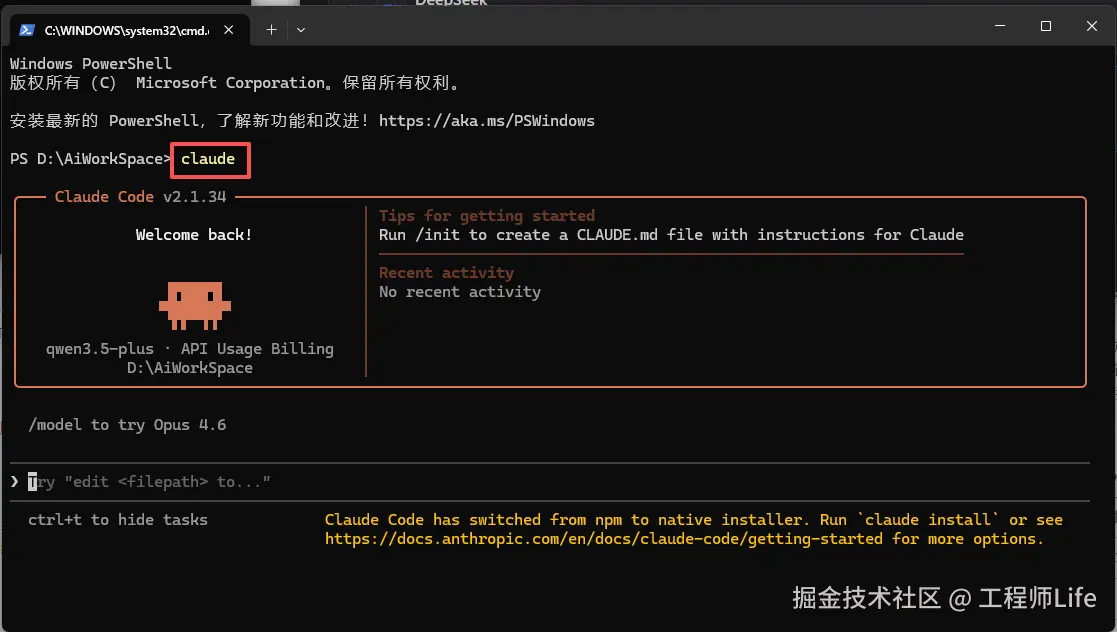Viewport: 1117px width, 632px height.
Task: Expand the new tab profile dropdown arrow
Action: [301, 30]
